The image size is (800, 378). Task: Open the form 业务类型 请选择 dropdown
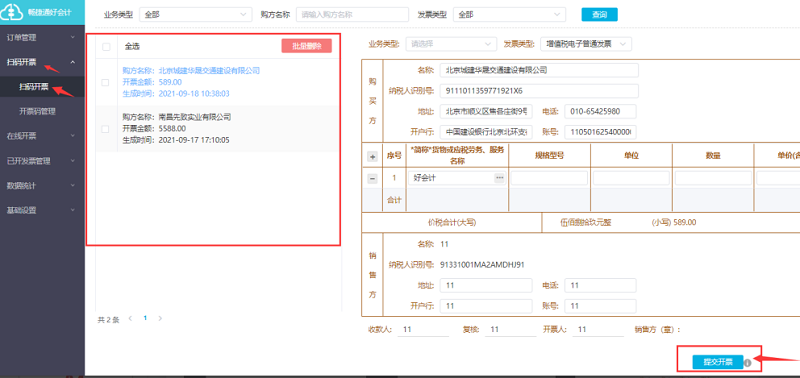tap(451, 44)
